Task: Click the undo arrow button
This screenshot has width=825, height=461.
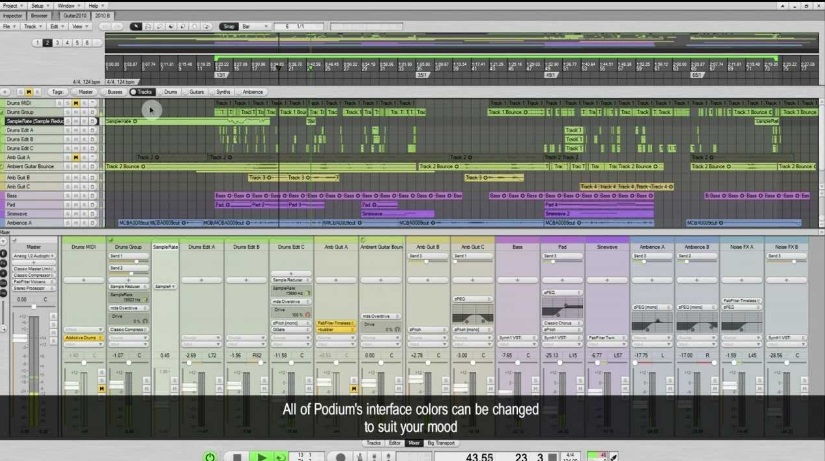Action: [105, 26]
